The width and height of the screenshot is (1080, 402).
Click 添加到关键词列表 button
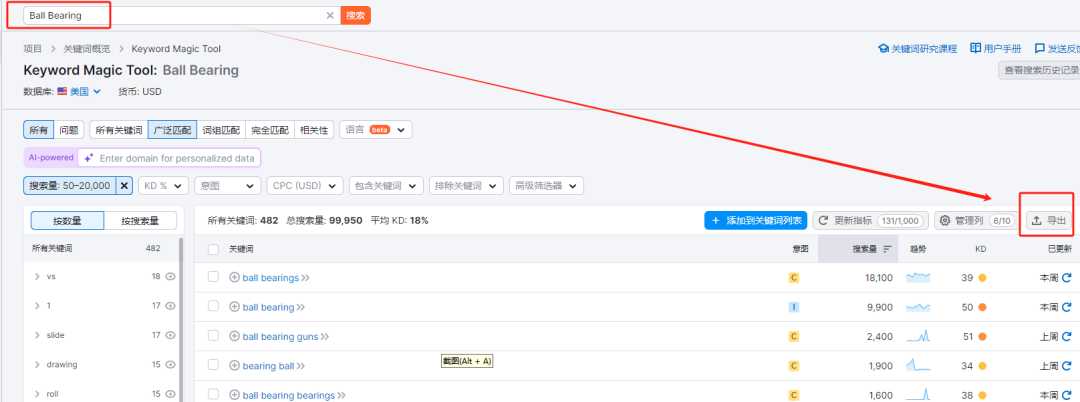click(756, 220)
